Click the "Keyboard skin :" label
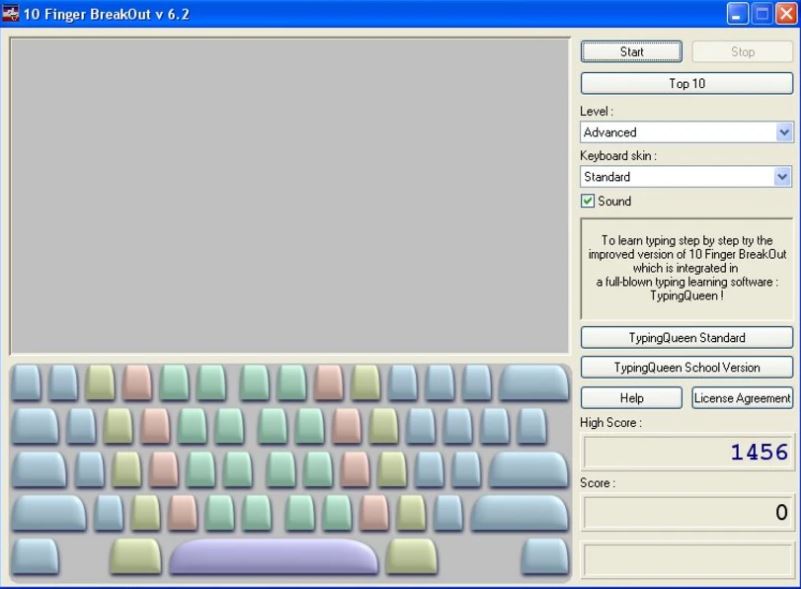The height and width of the screenshot is (589, 801). [x=618, y=156]
